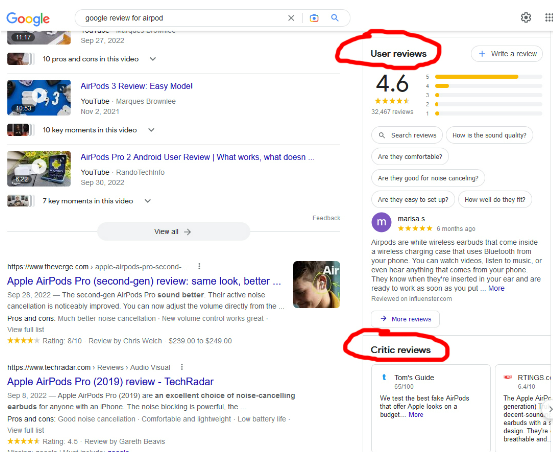This screenshot has height=452, width=553.
Task: Select 'Are they easy to set up?' chip
Action: point(413,200)
